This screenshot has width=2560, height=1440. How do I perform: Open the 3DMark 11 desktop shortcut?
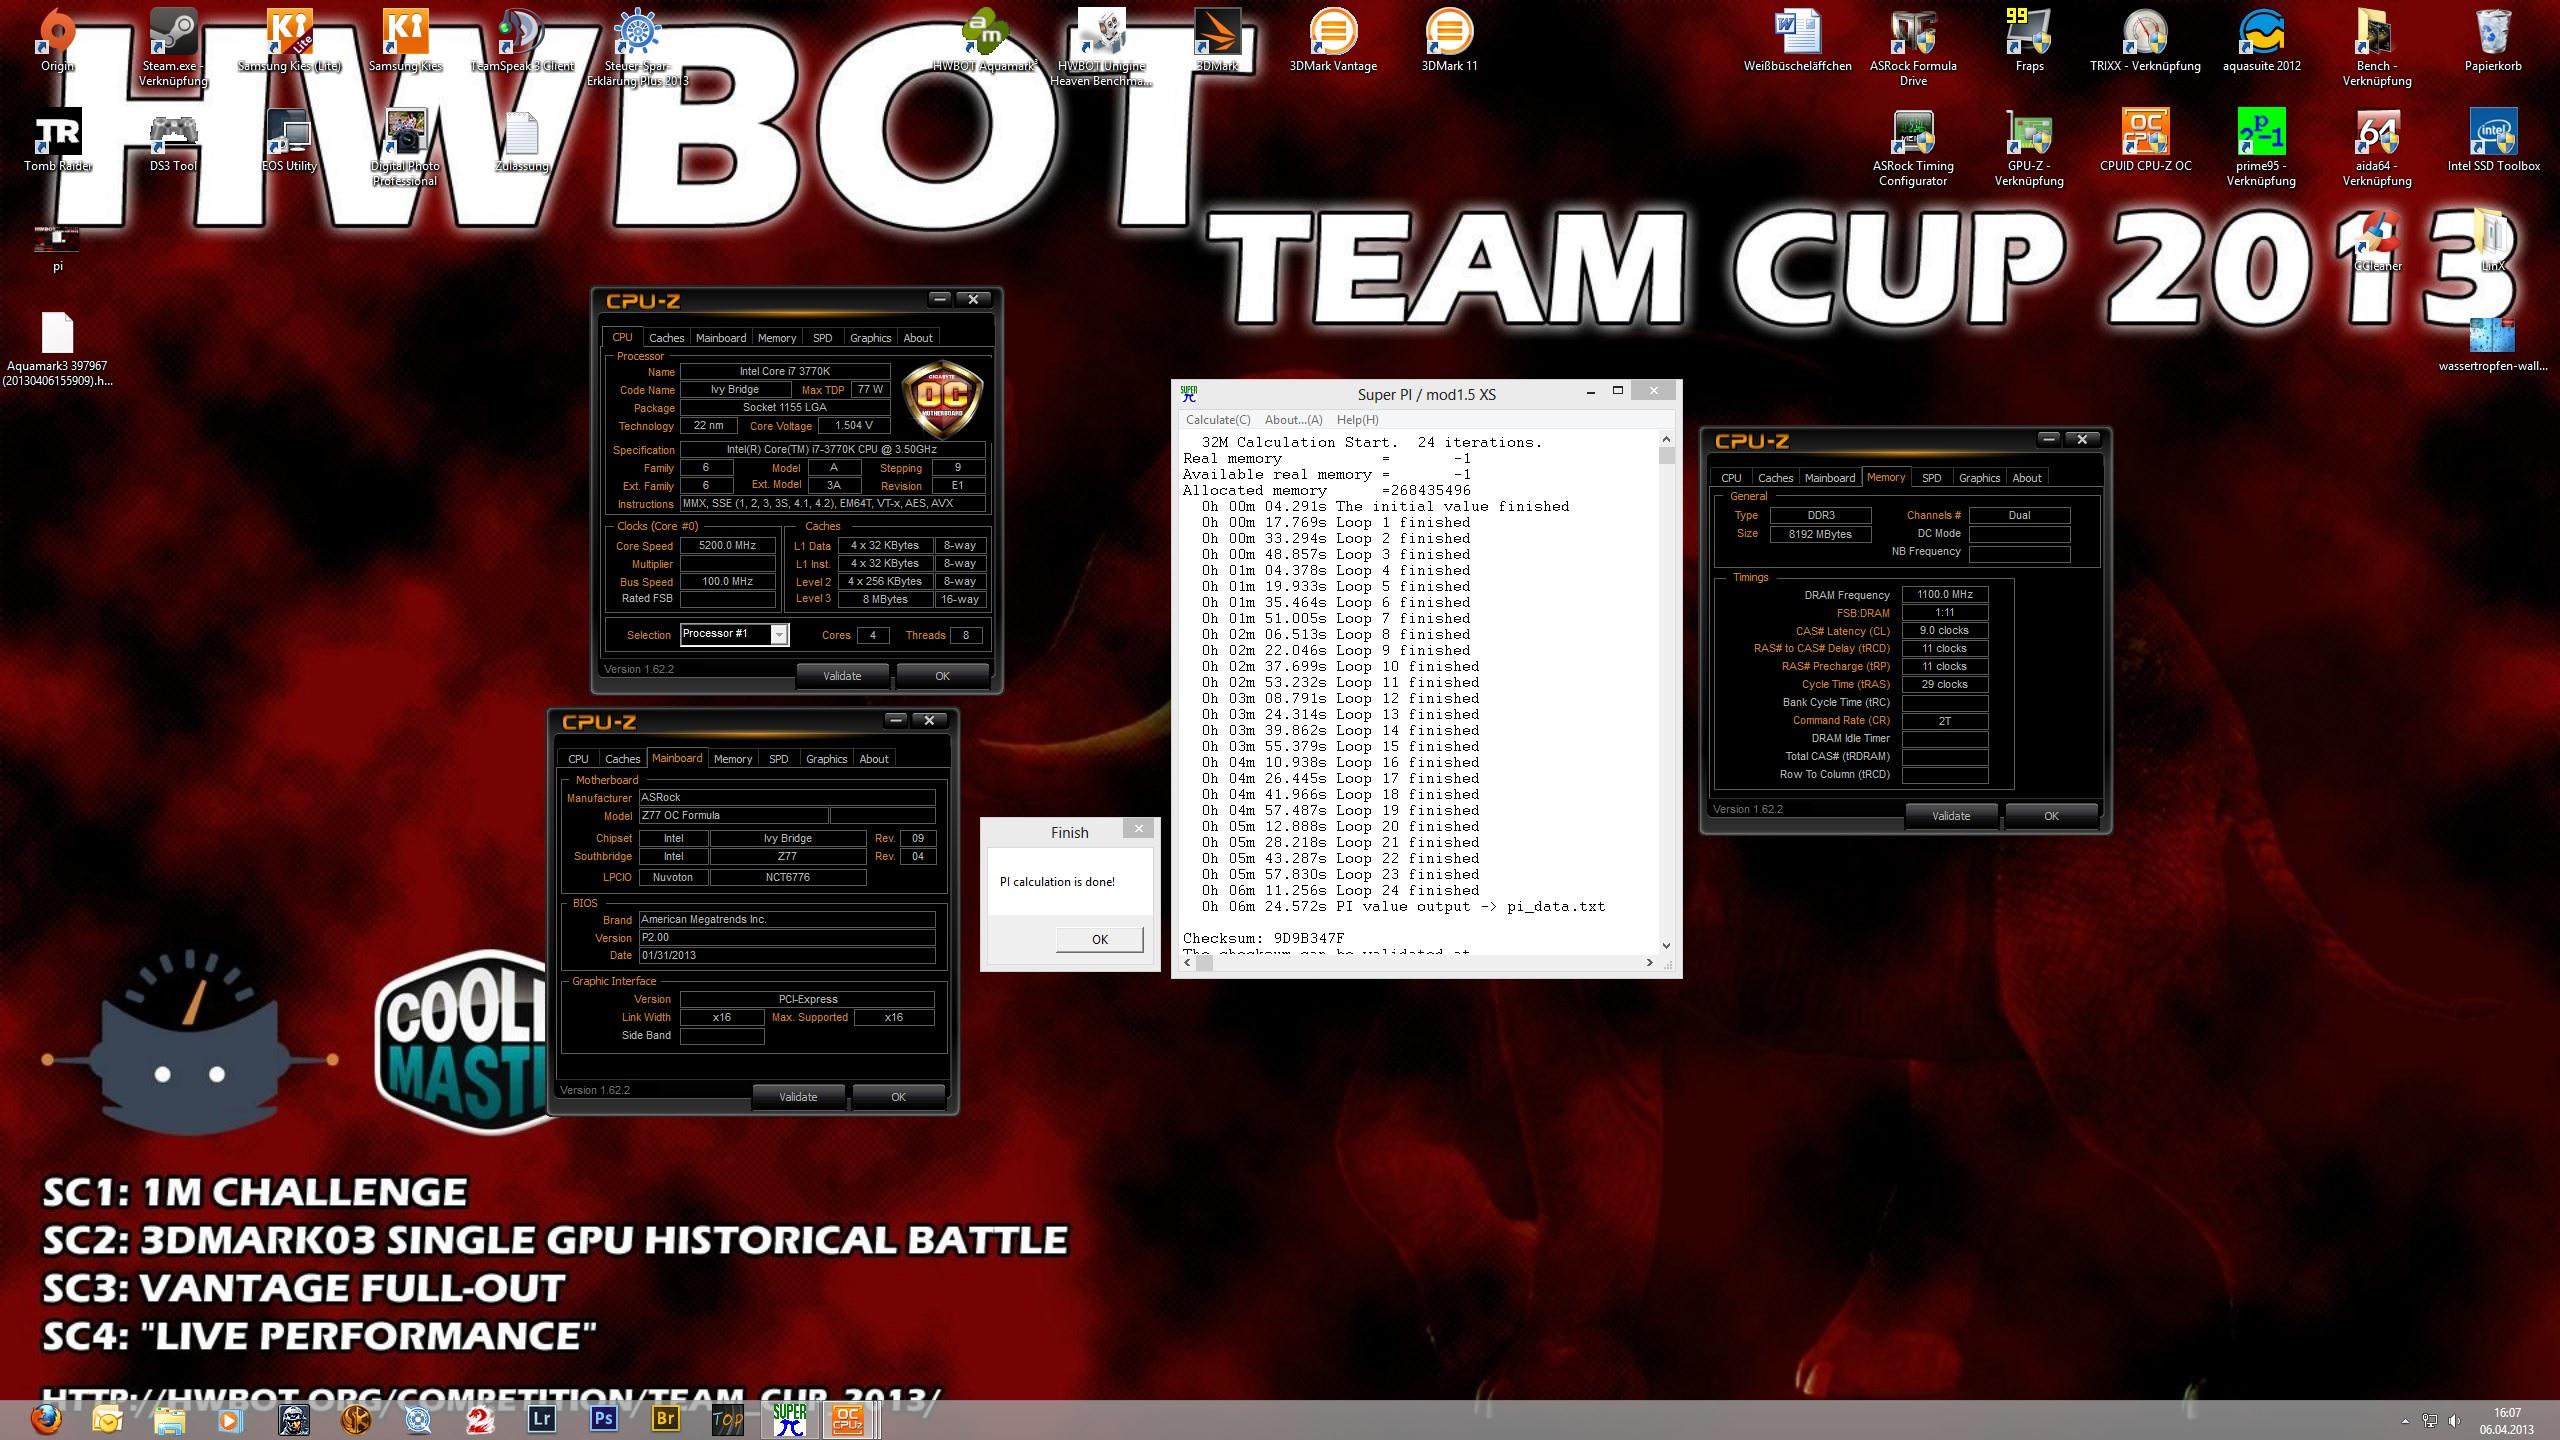click(x=1449, y=40)
